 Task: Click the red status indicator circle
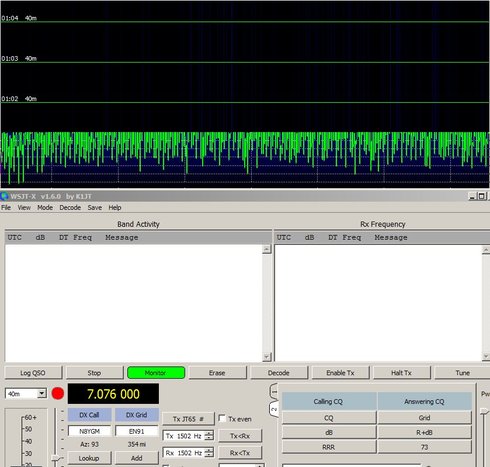[x=58, y=394]
